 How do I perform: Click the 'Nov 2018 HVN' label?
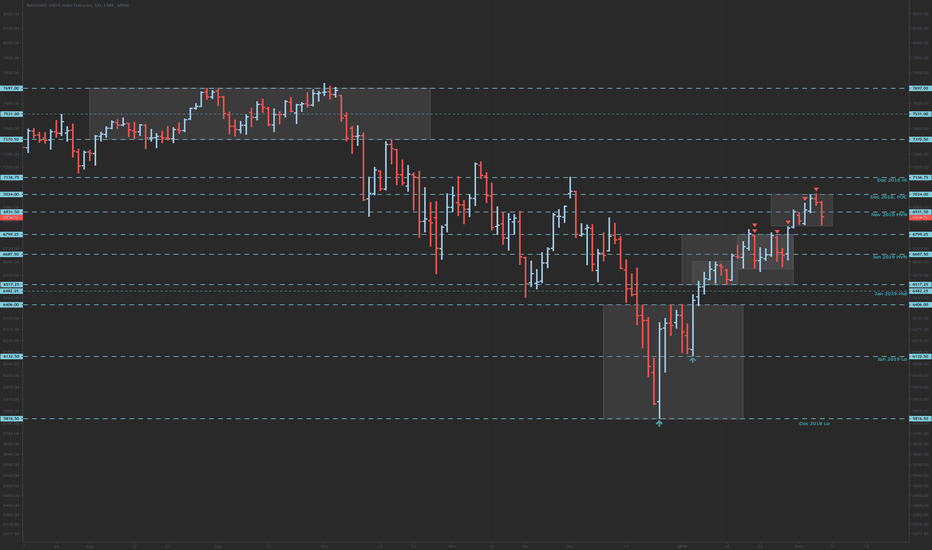click(x=889, y=215)
